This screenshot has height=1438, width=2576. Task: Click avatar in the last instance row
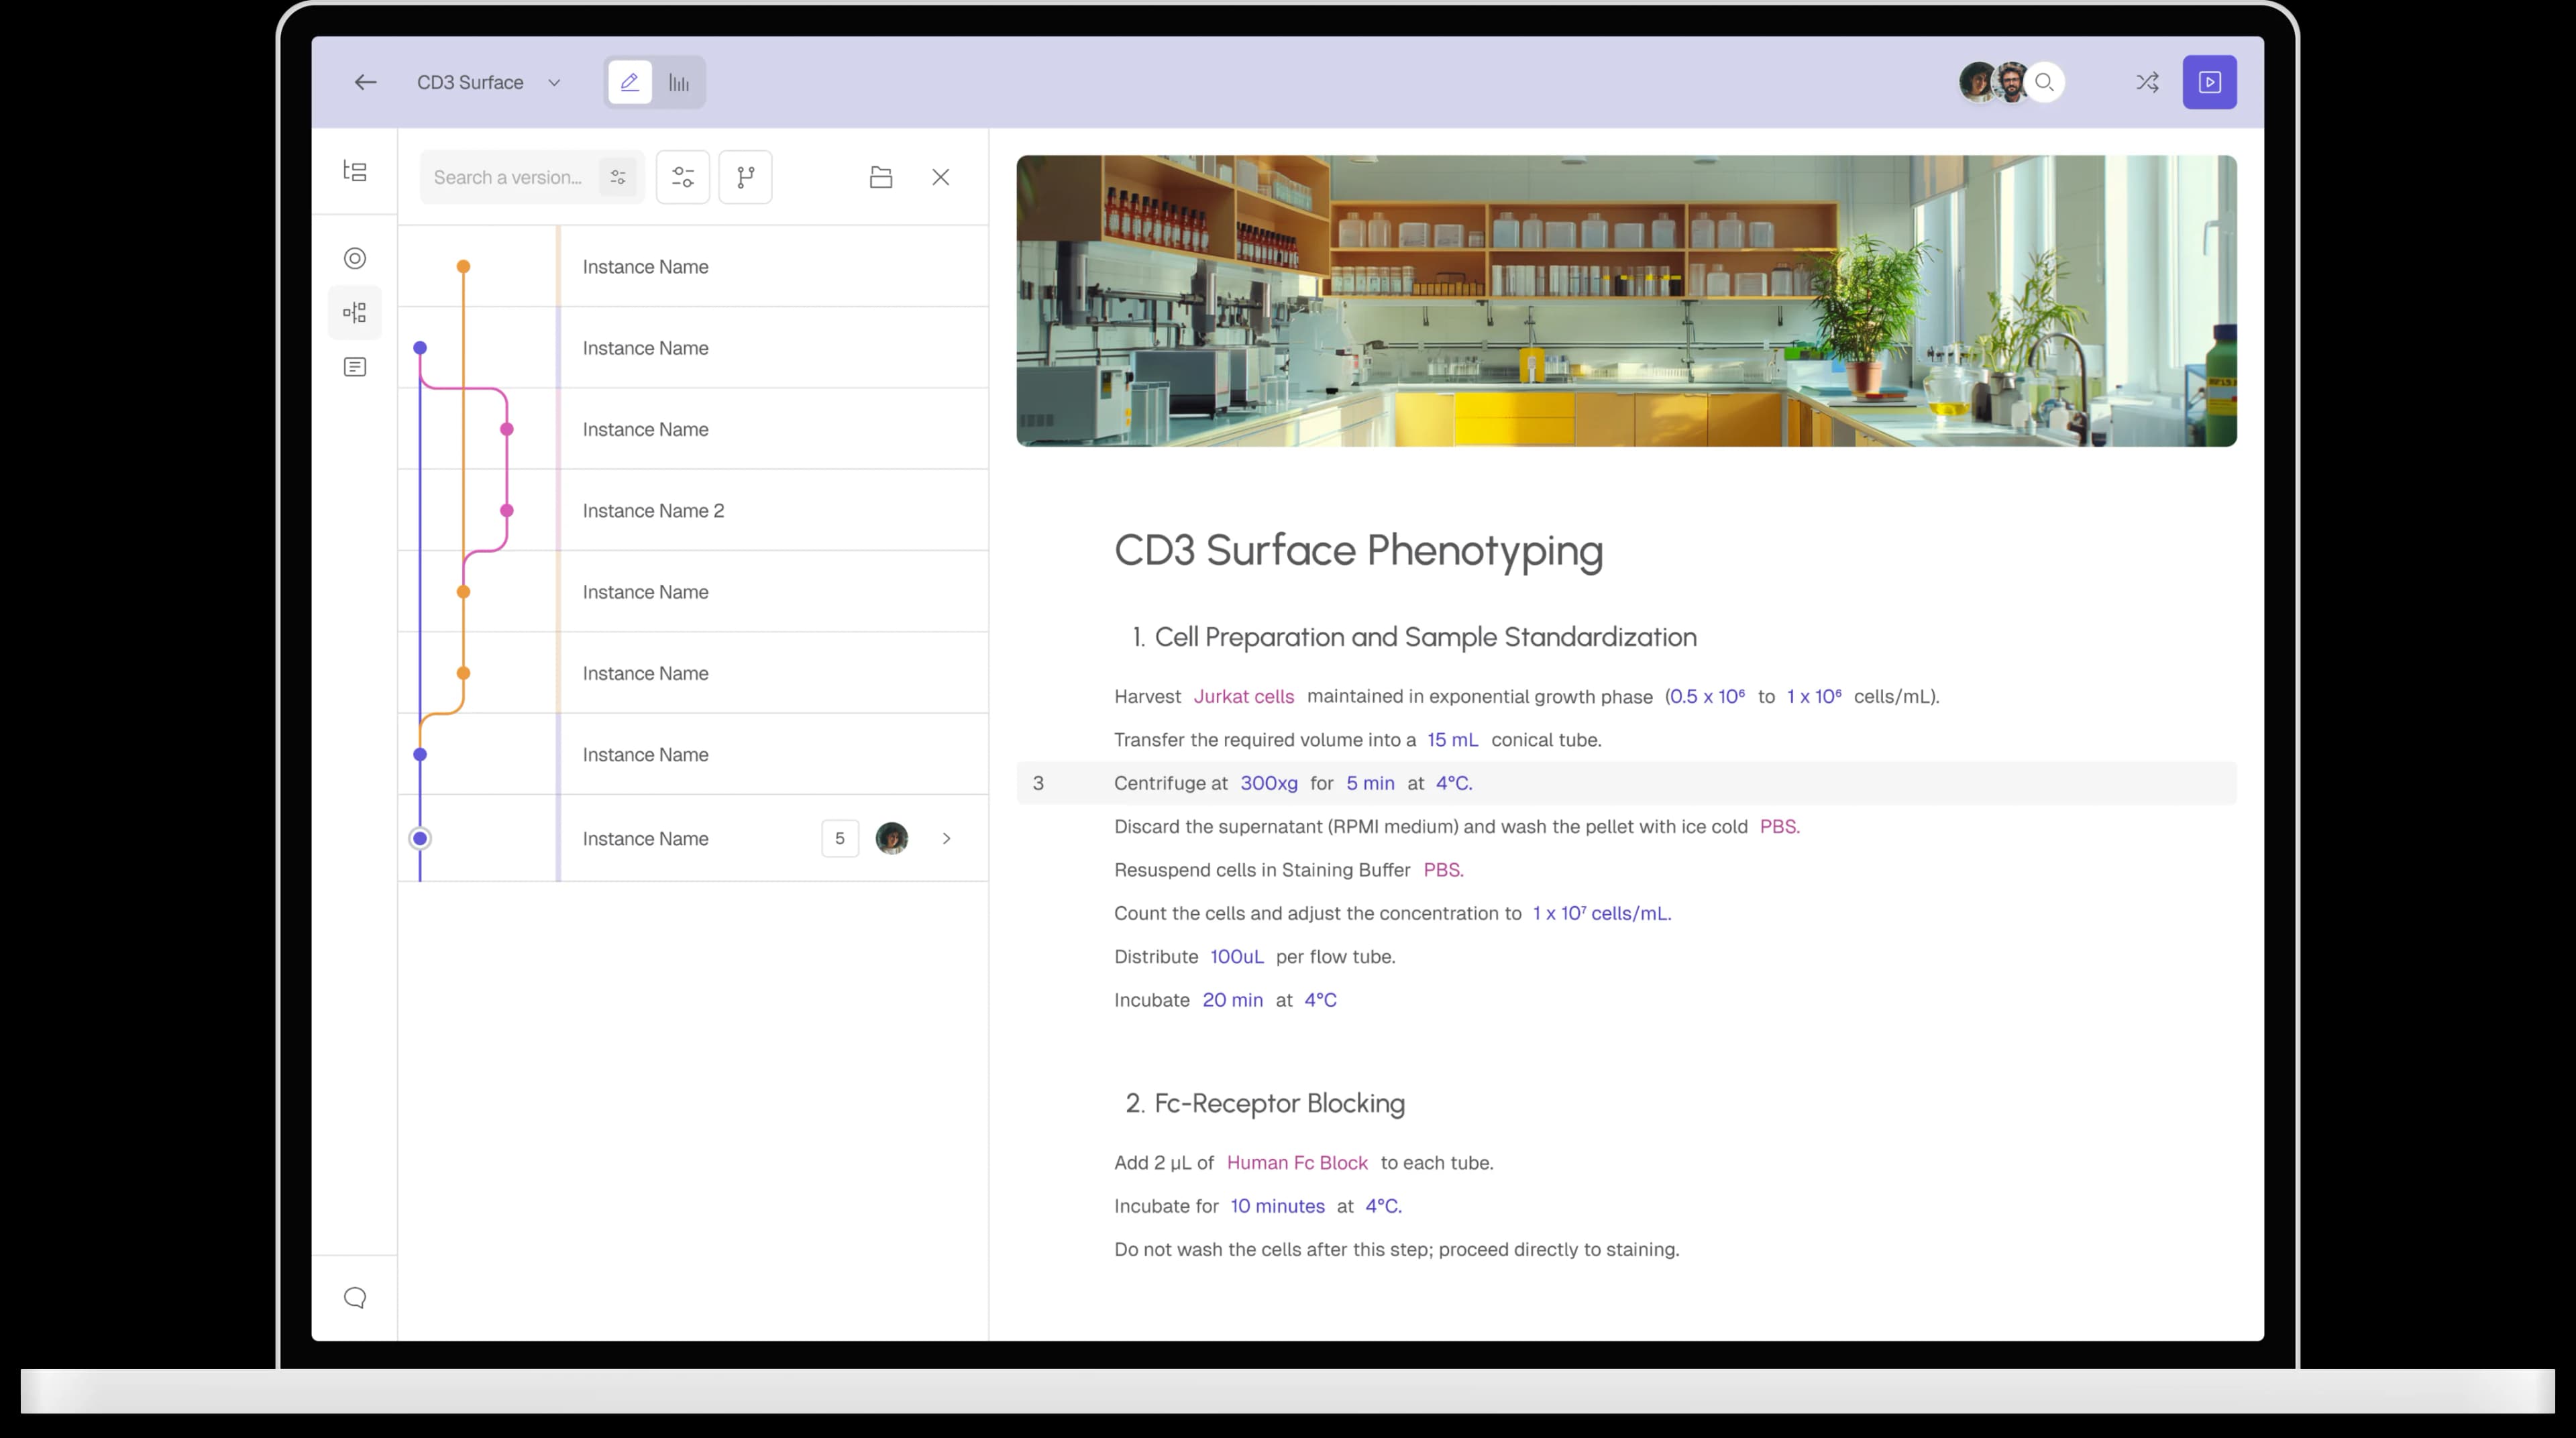(892, 838)
